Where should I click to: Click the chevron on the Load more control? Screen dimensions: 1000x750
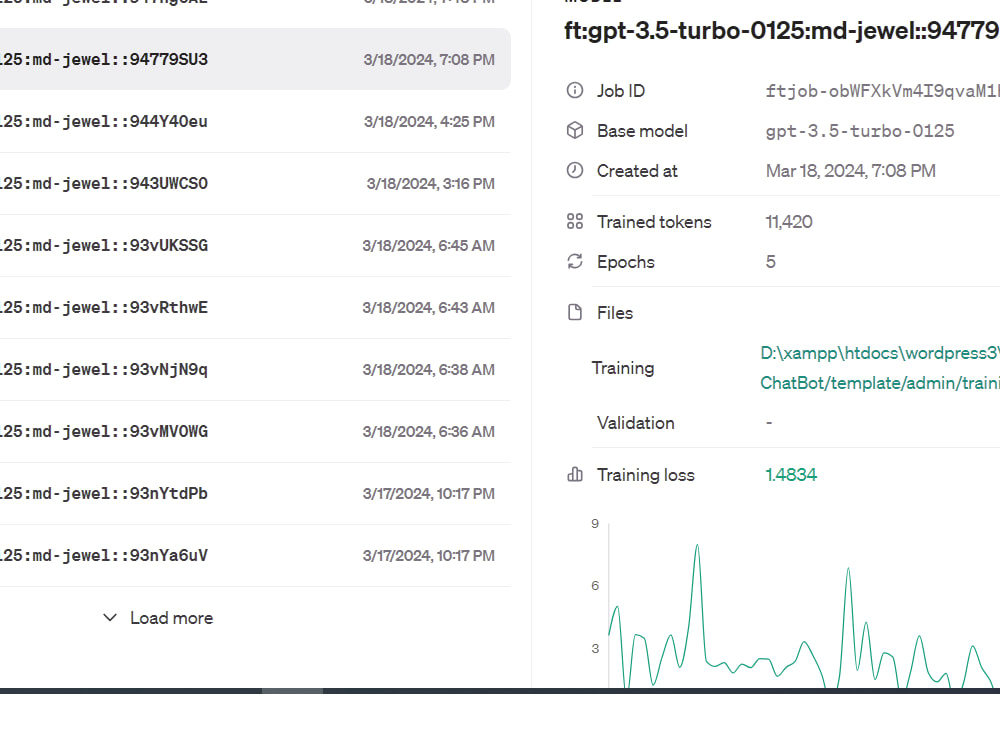pyautogui.click(x=110, y=618)
